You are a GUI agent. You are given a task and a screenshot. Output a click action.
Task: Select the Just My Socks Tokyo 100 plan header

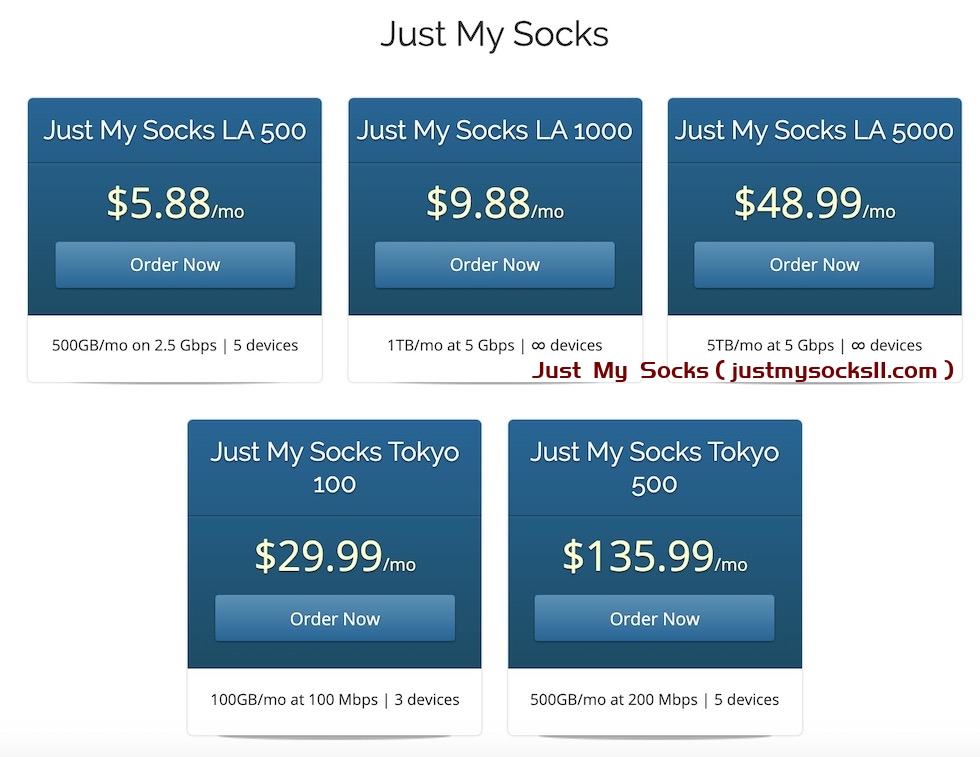[334, 468]
